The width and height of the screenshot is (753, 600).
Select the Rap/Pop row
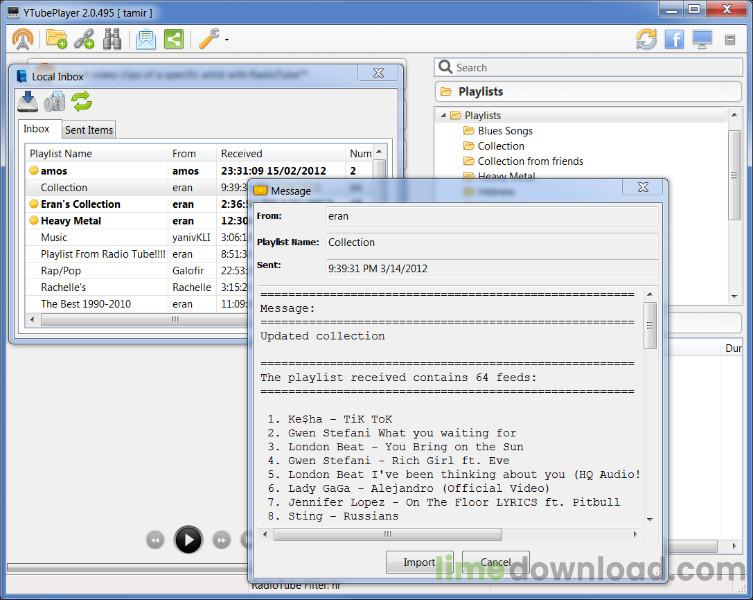click(x=137, y=270)
